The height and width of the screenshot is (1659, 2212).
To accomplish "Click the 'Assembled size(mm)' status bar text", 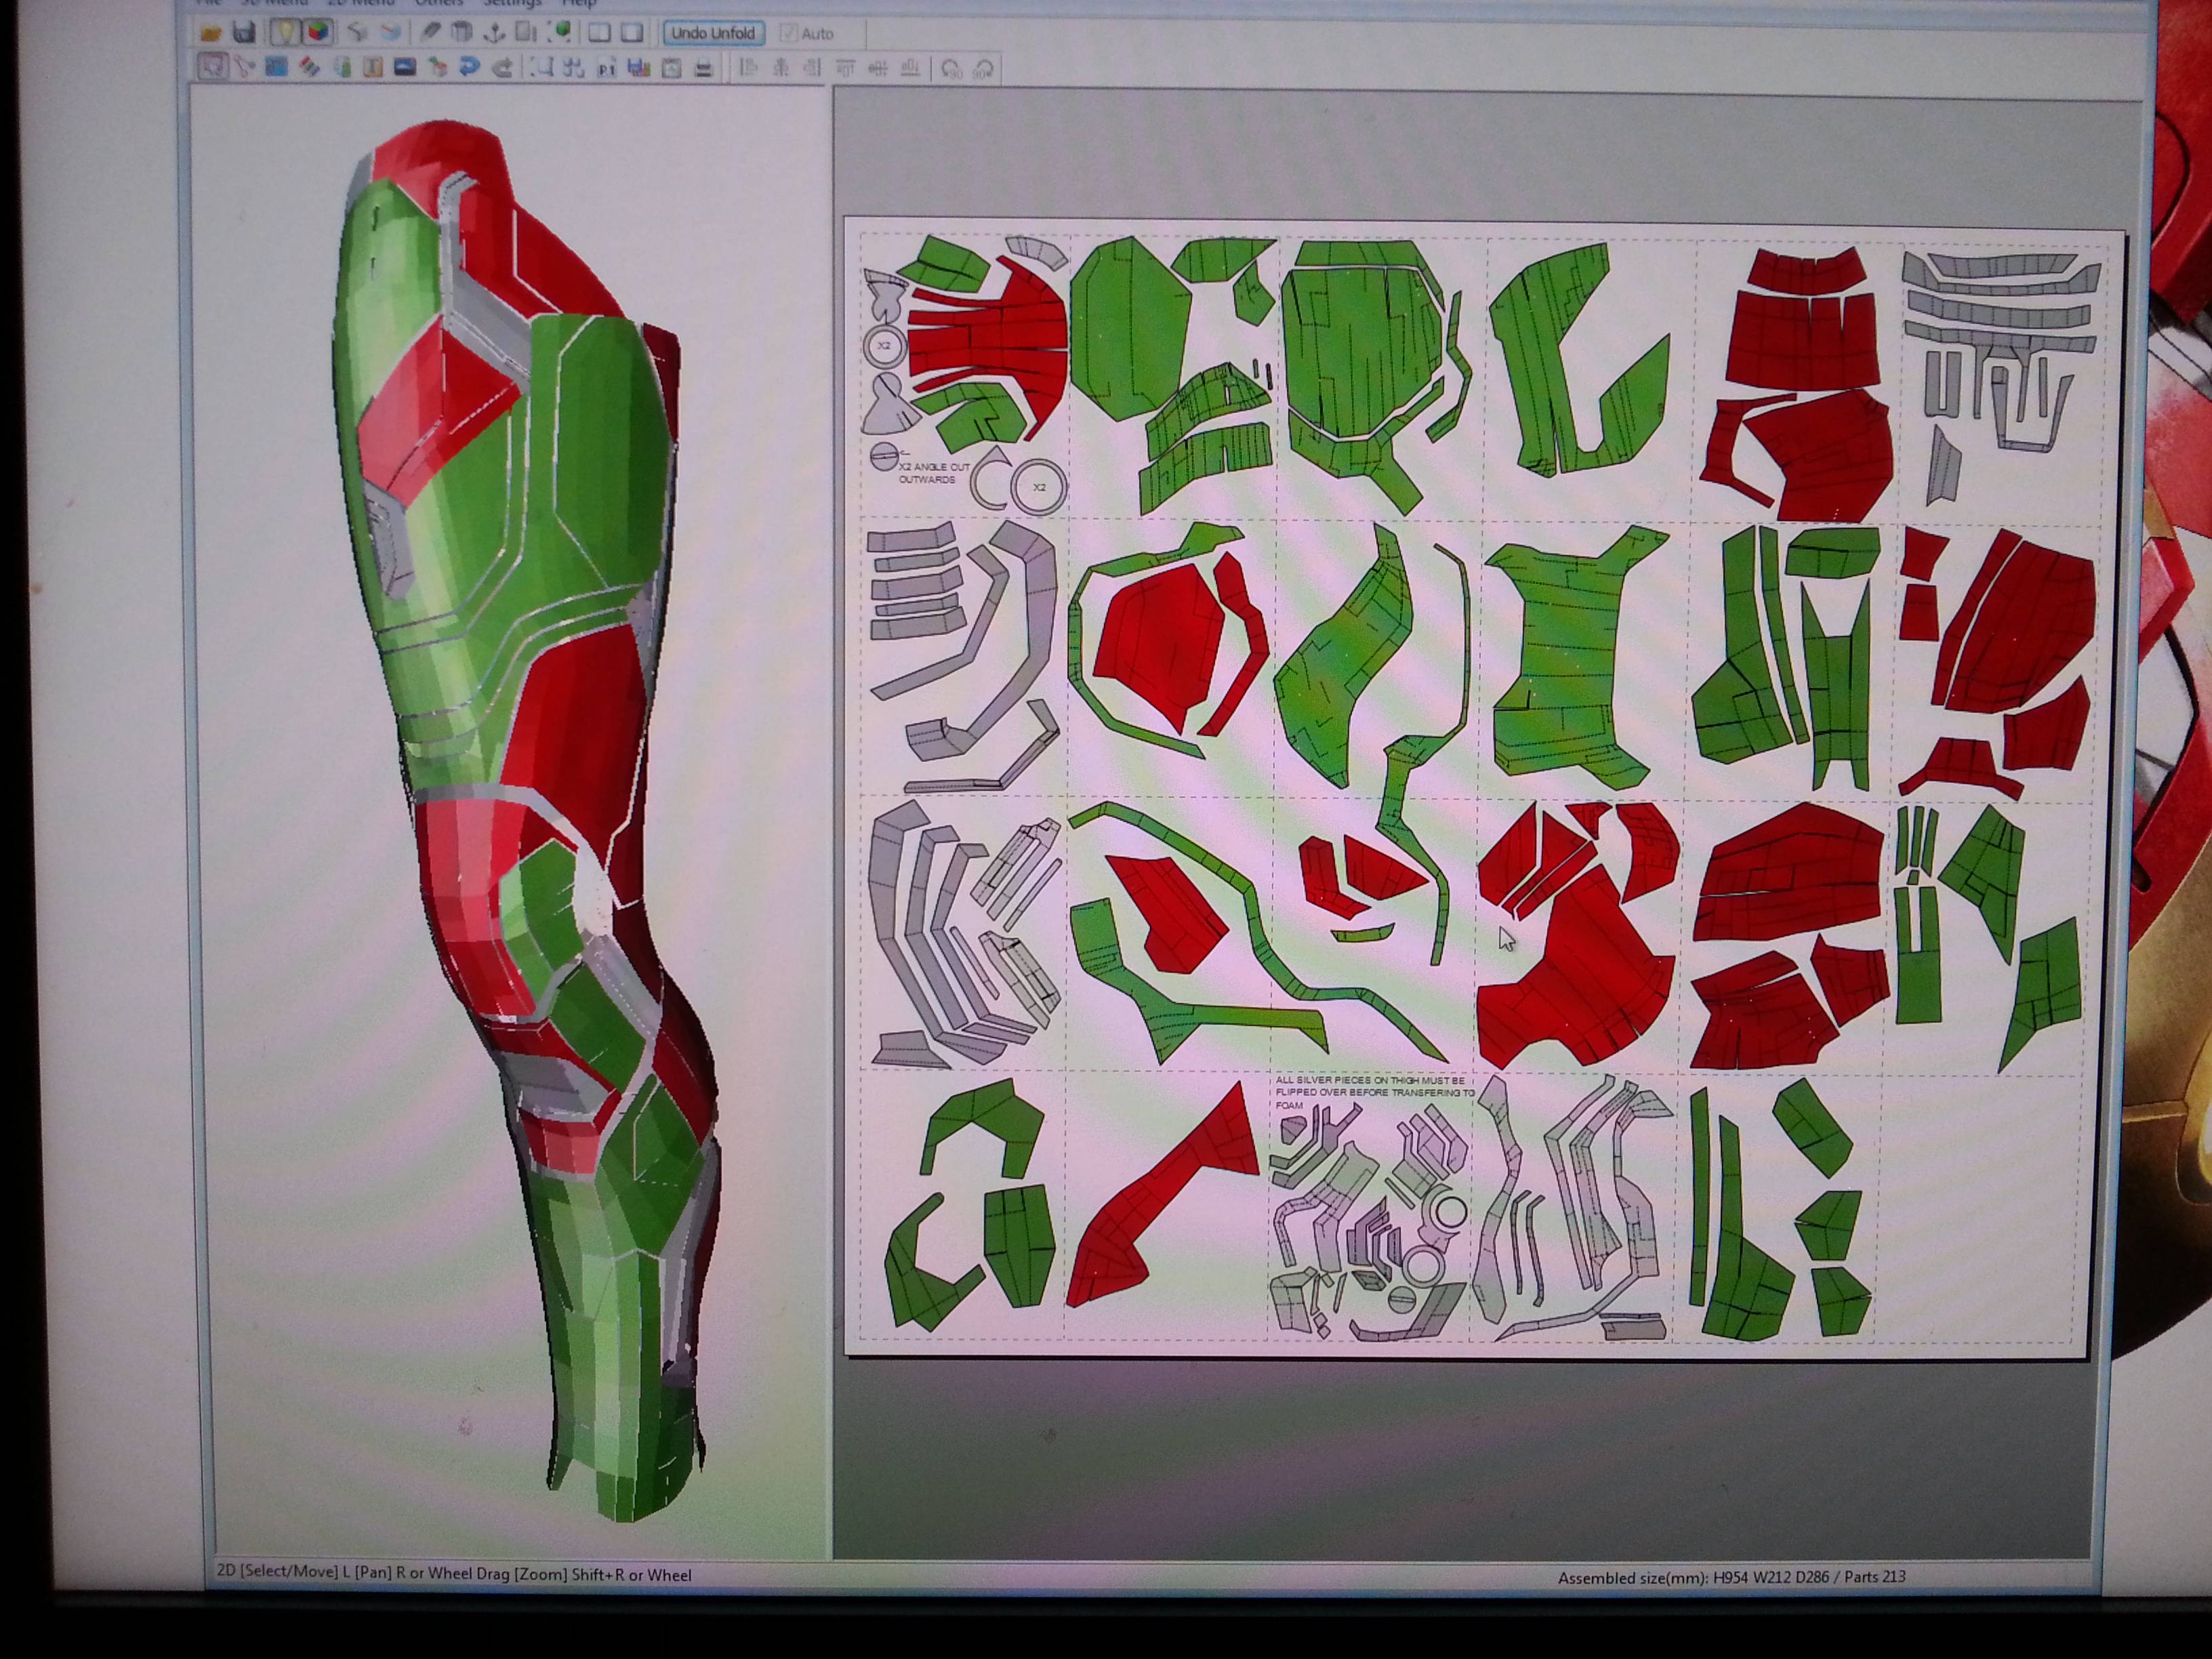I will pyautogui.click(x=1731, y=1577).
